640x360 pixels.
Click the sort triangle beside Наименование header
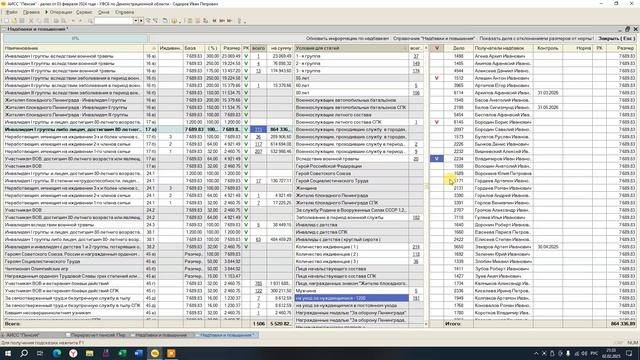153,48
